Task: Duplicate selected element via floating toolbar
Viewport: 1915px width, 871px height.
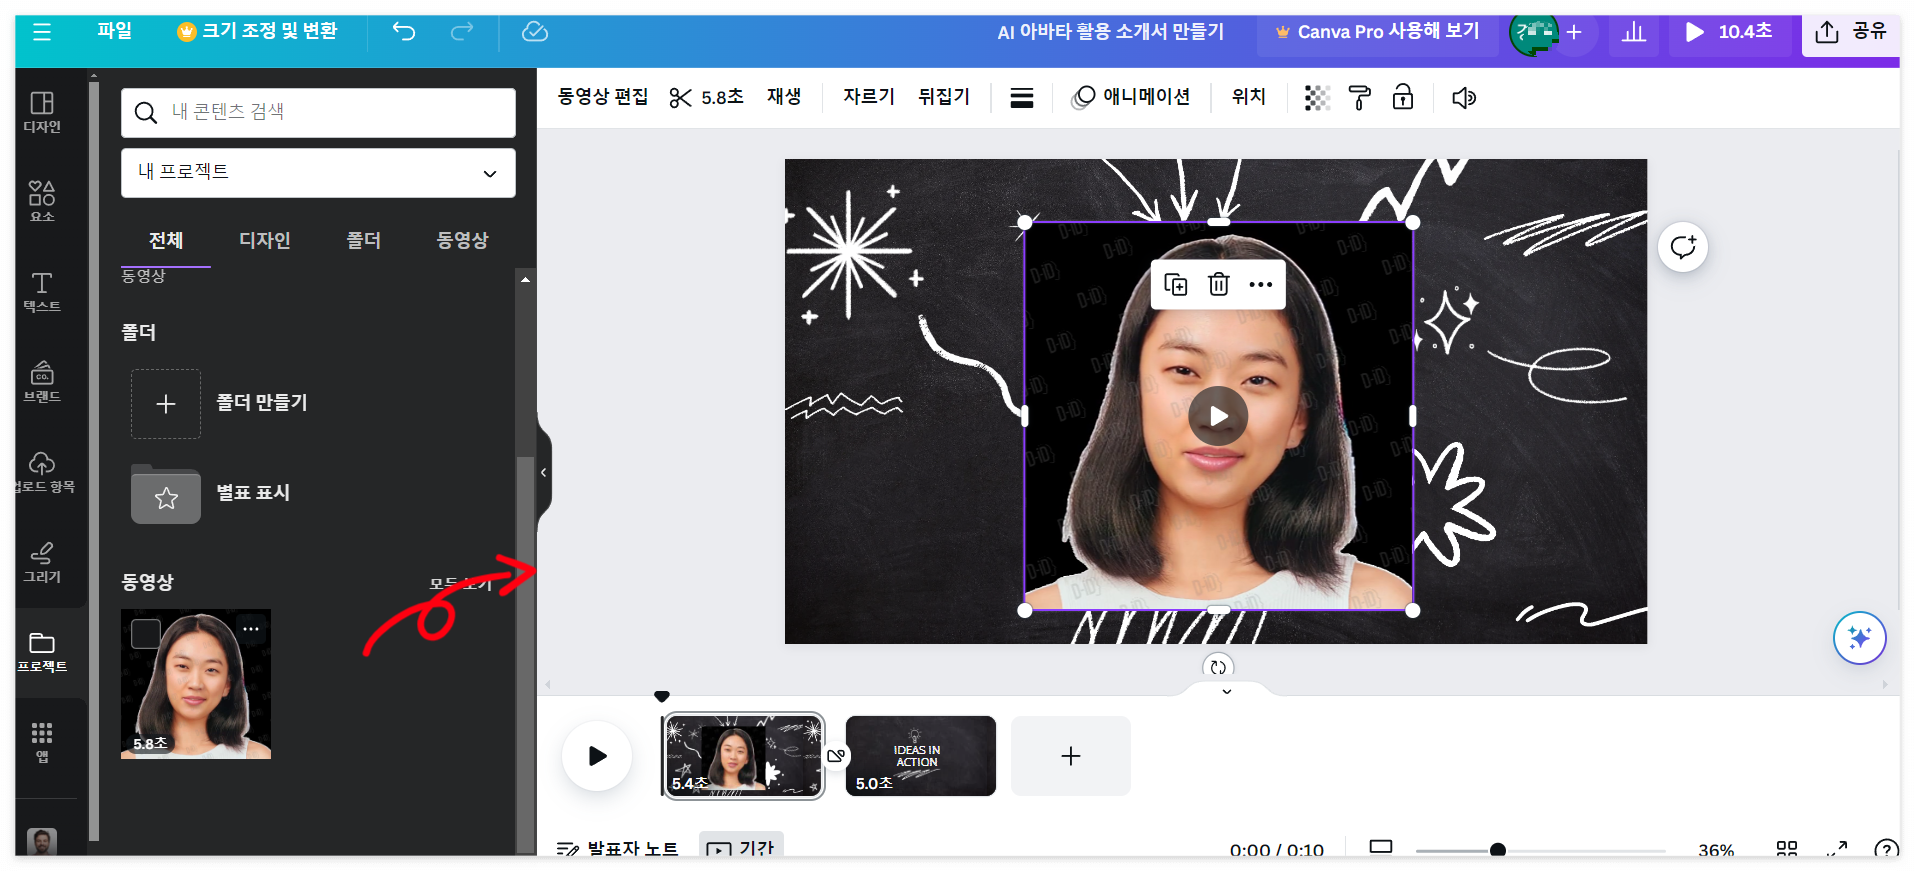Action: coord(1176,285)
